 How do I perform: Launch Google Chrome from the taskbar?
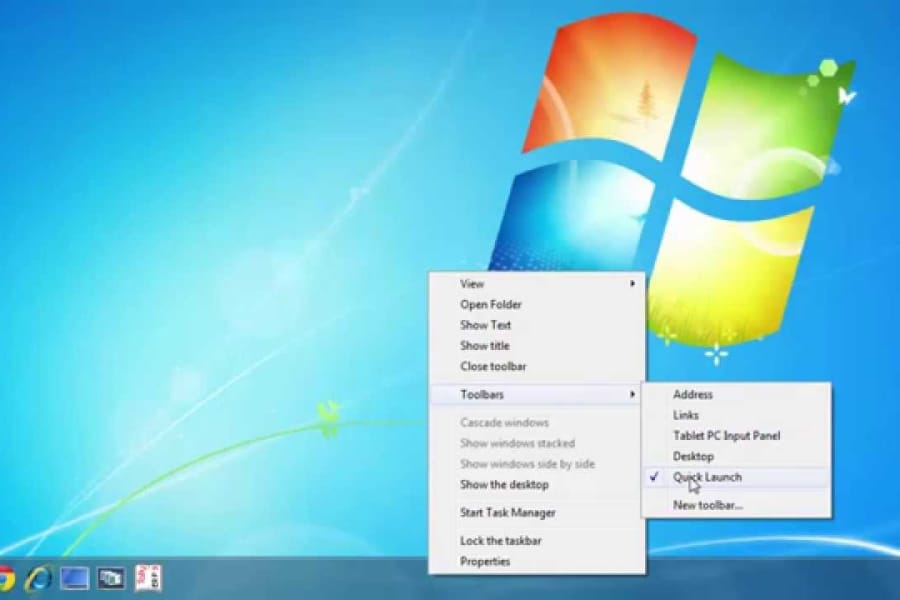click(x=6, y=578)
